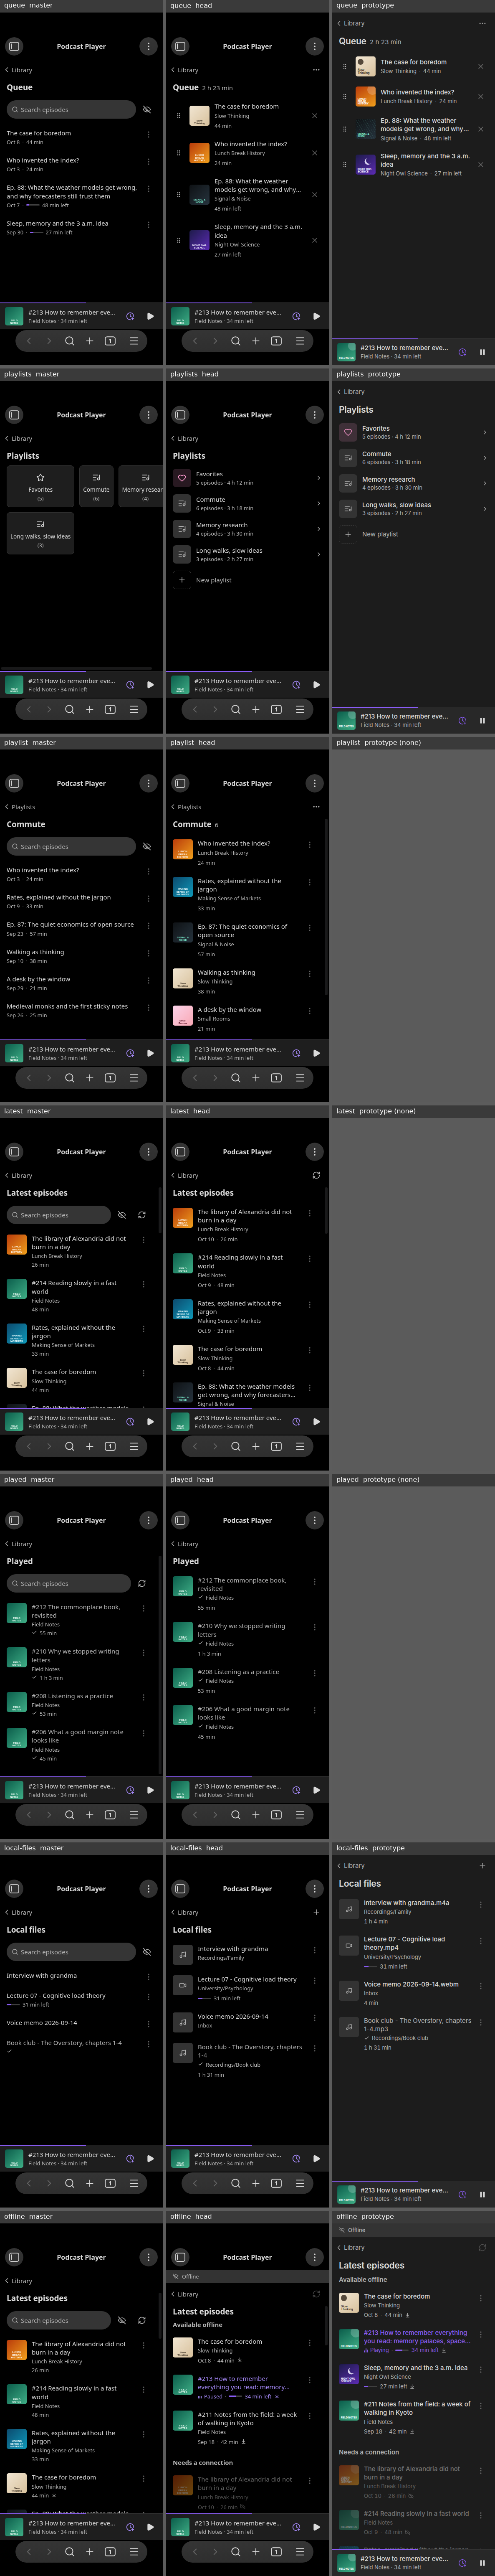This screenshot has width=495, height=2576.
Task: Toggle the crossed-eye icon in queue master
Action: (147, 109)
